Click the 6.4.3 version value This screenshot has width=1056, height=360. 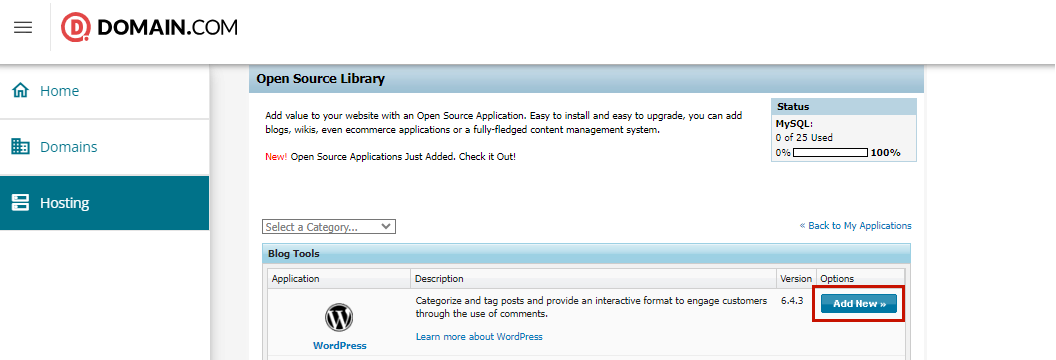(x=792, y=301)
